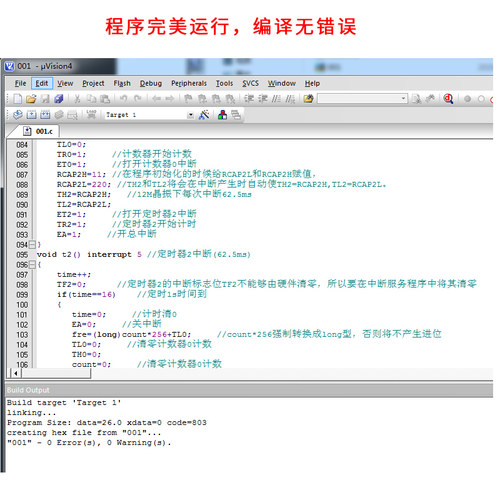Click the Save All icon
Screen dimensions: 500x500
click(59, 99)
